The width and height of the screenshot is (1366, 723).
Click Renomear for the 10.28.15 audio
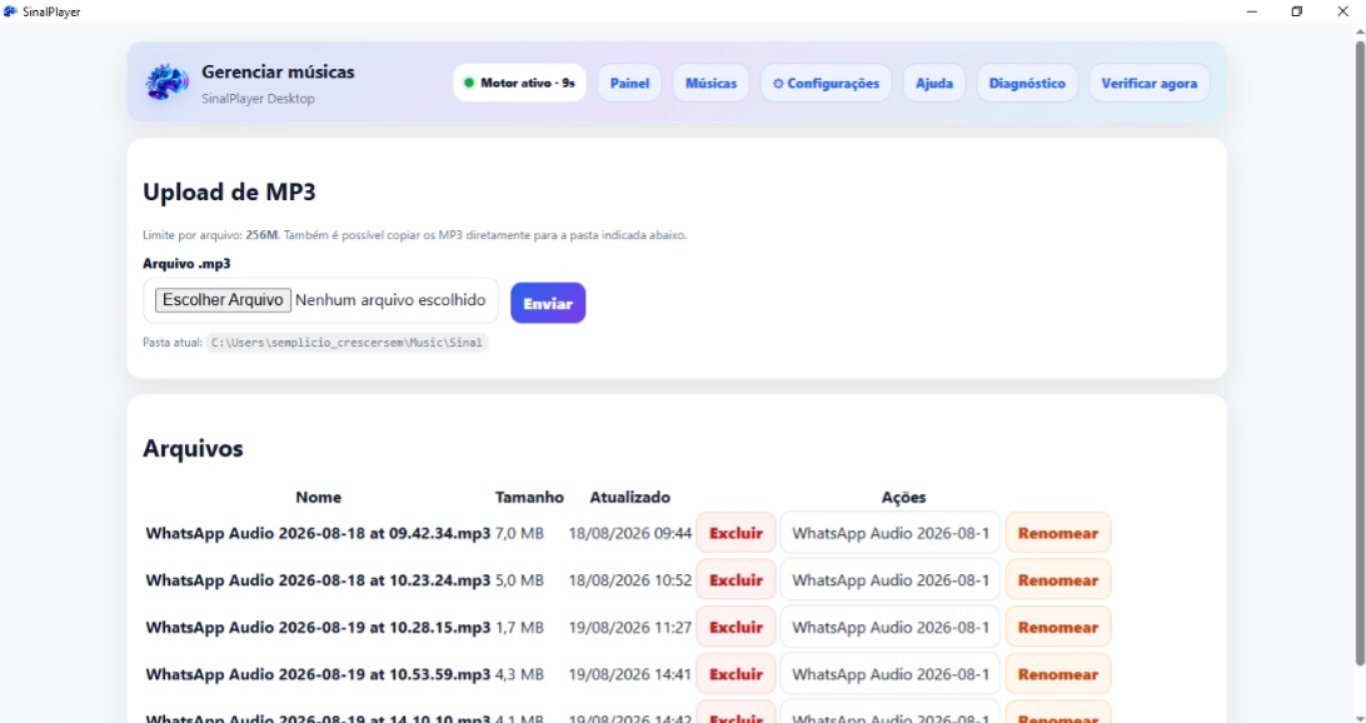click(1058, 627)
